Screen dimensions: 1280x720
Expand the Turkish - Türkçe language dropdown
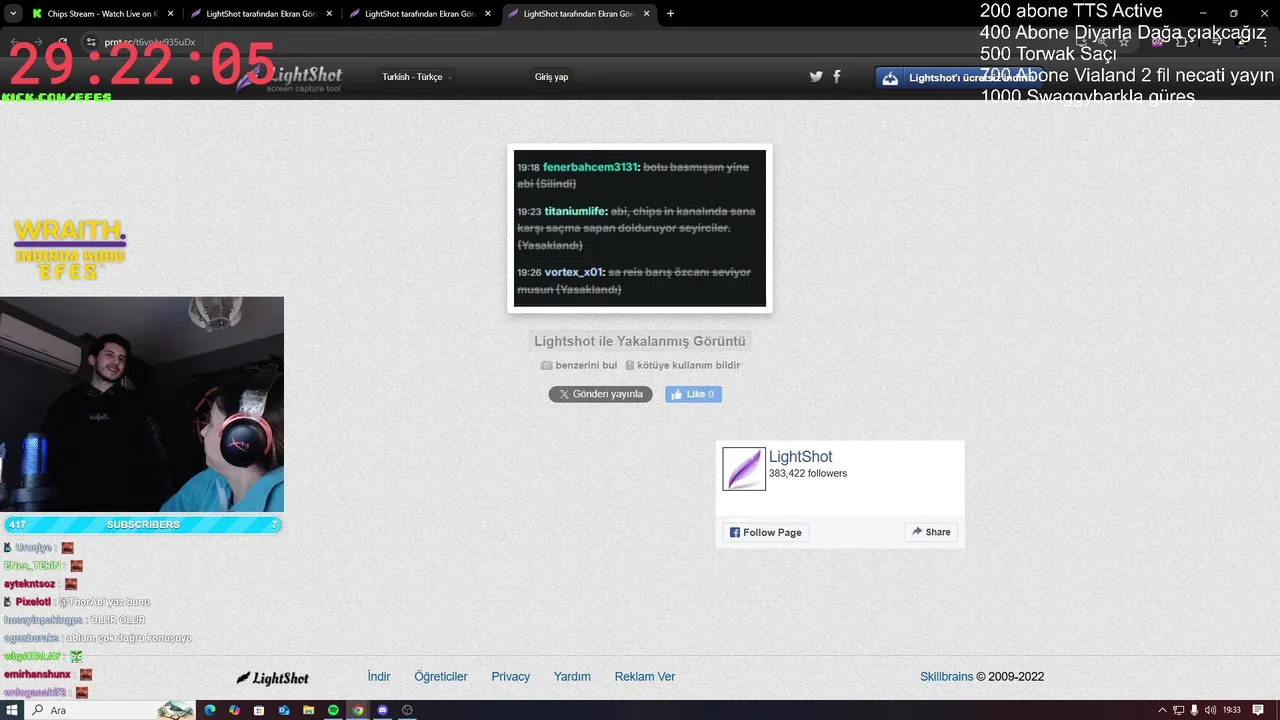pos(415,77)
